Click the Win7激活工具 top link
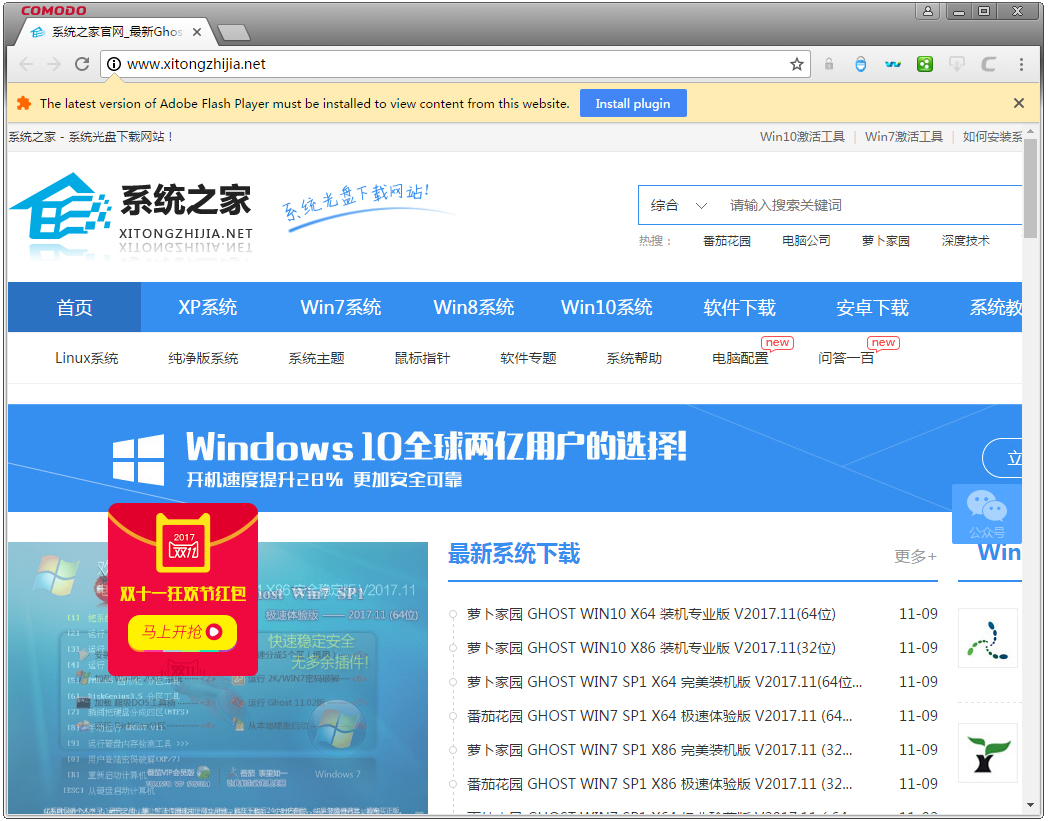 (904, 137)
